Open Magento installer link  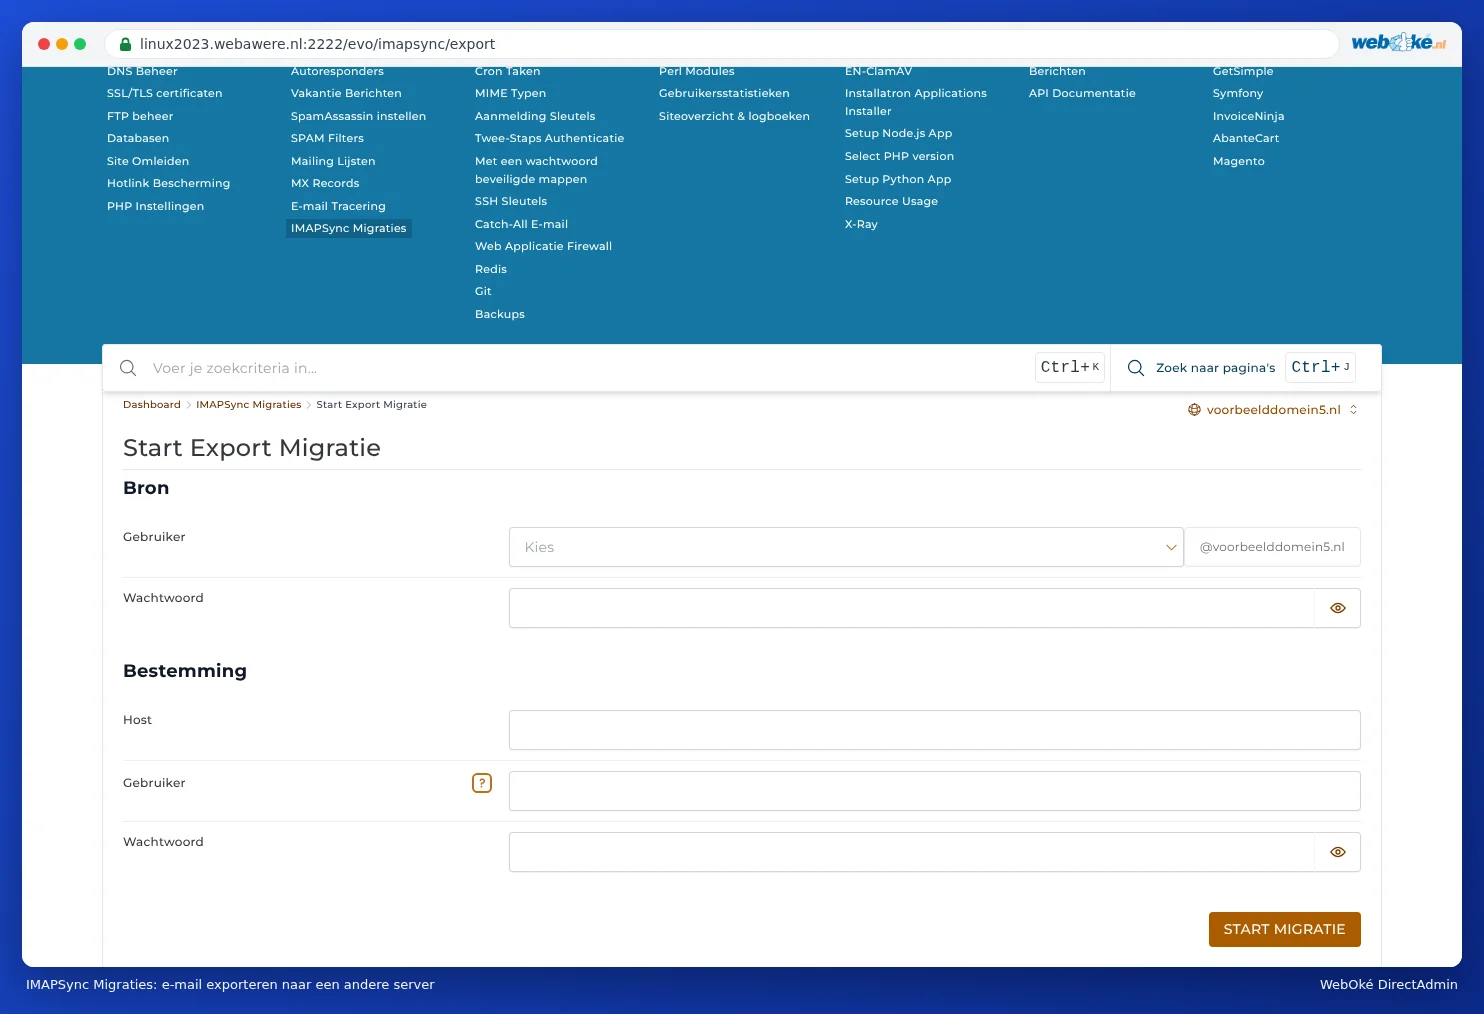click(x=1238, y=161)
